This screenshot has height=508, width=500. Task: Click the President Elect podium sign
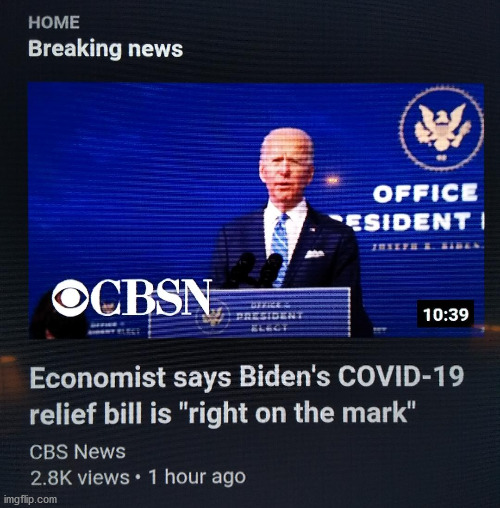[249, 313]
